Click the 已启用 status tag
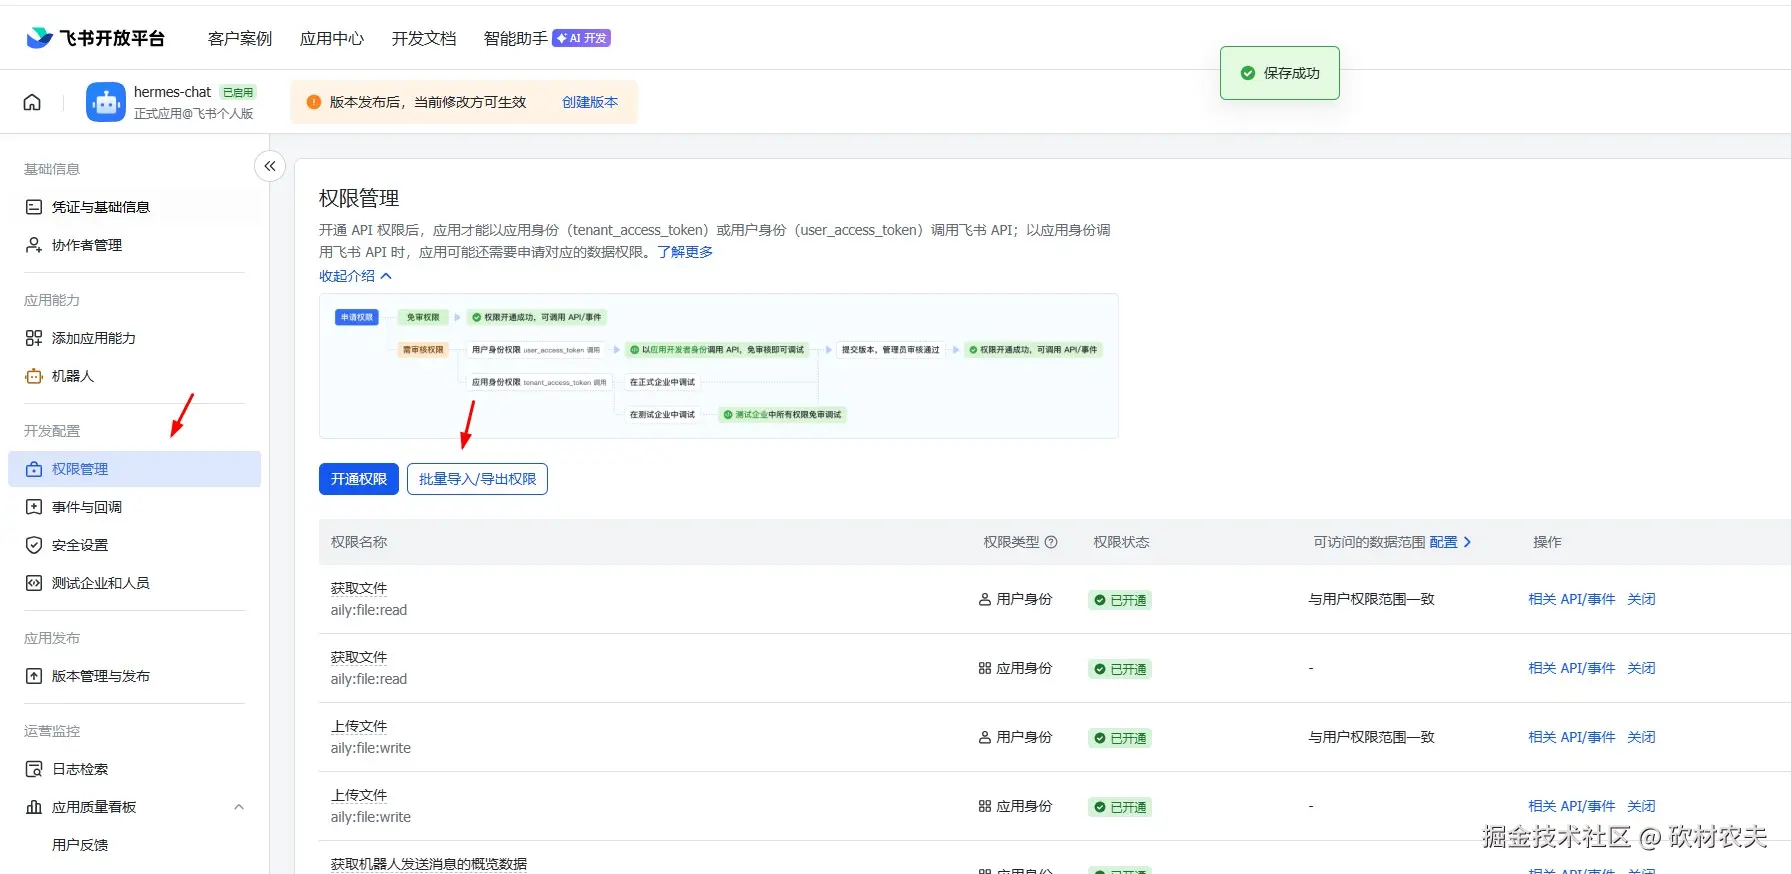This screenshot has width=1791, height=874. [238, 92]
